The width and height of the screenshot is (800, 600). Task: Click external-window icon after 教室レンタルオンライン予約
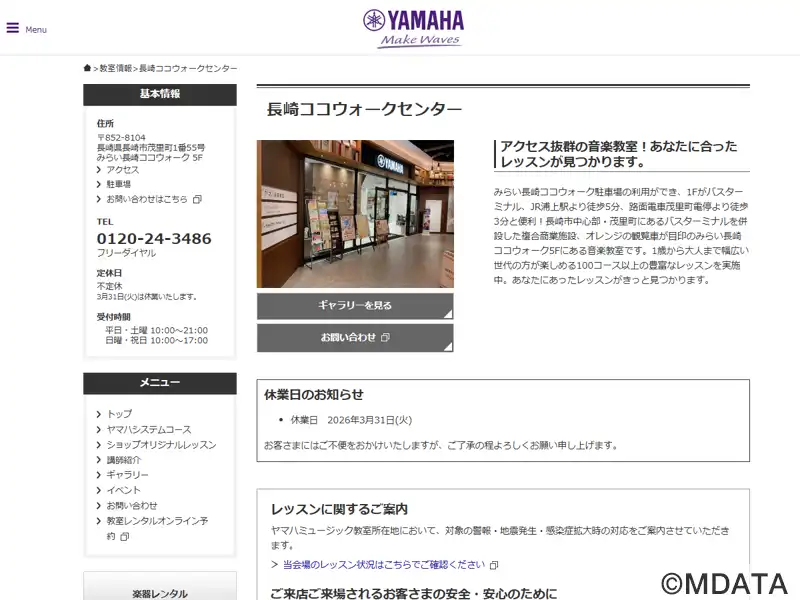[x=124, y=537]
